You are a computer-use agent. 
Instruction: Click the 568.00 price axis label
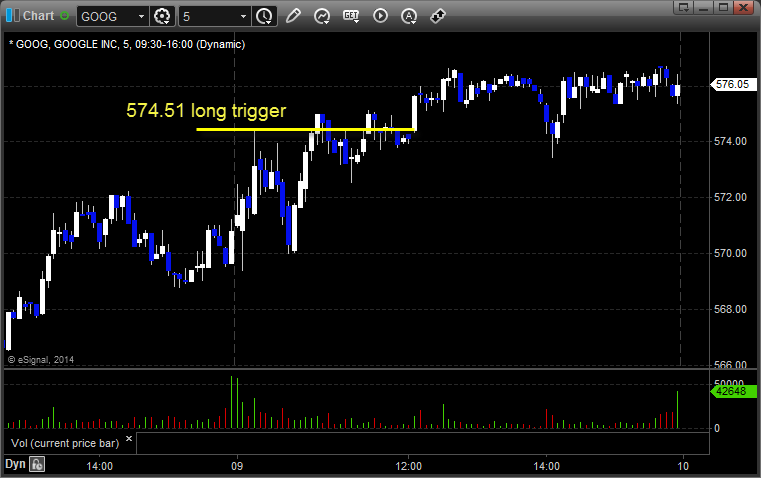(x=730, y=309)
